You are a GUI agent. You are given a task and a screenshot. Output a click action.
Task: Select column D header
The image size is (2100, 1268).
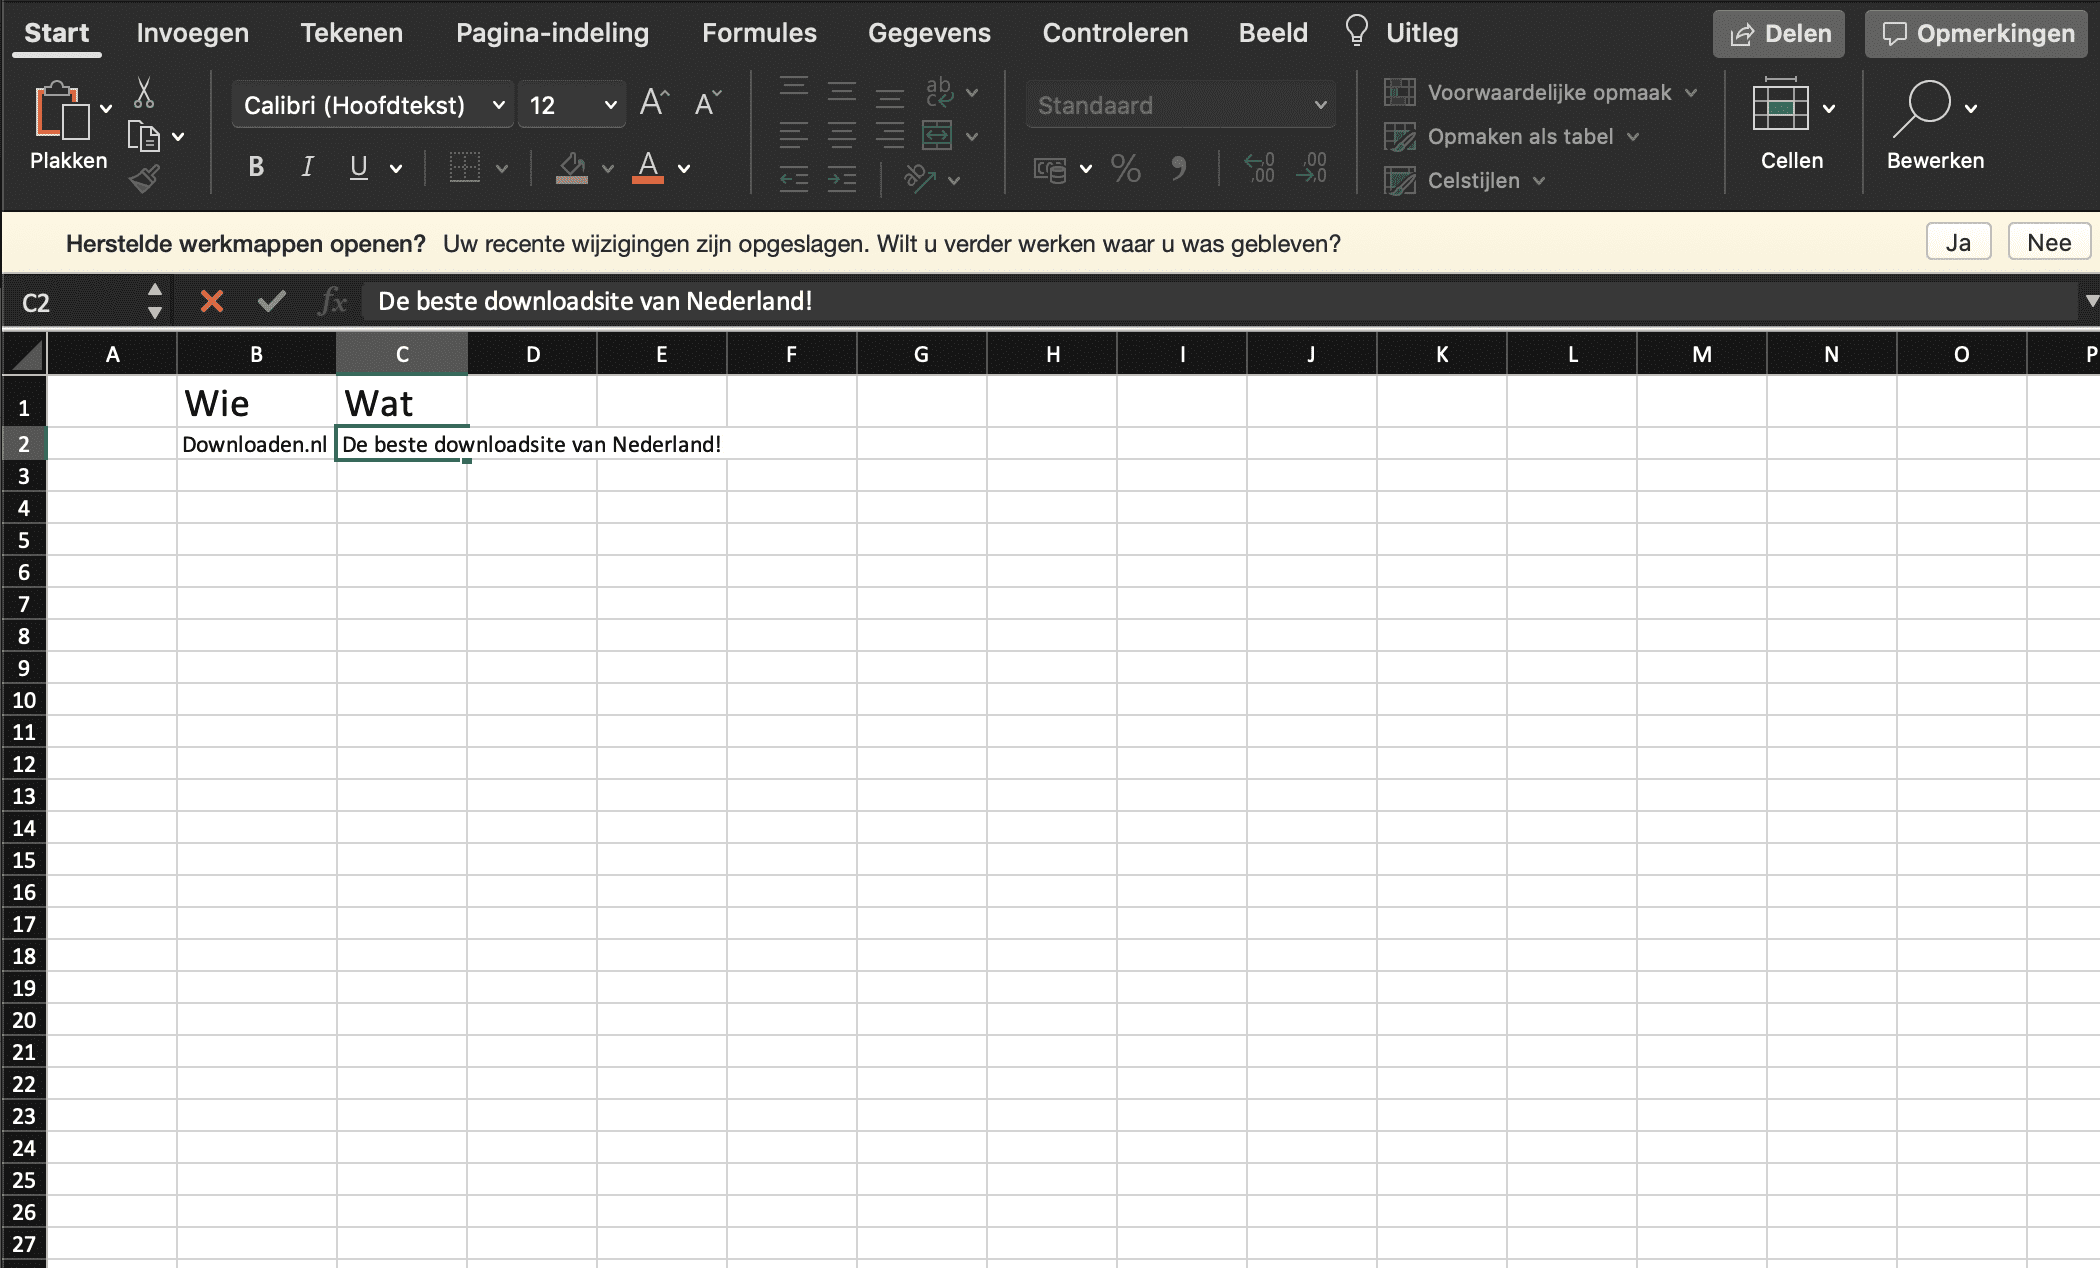533,354
